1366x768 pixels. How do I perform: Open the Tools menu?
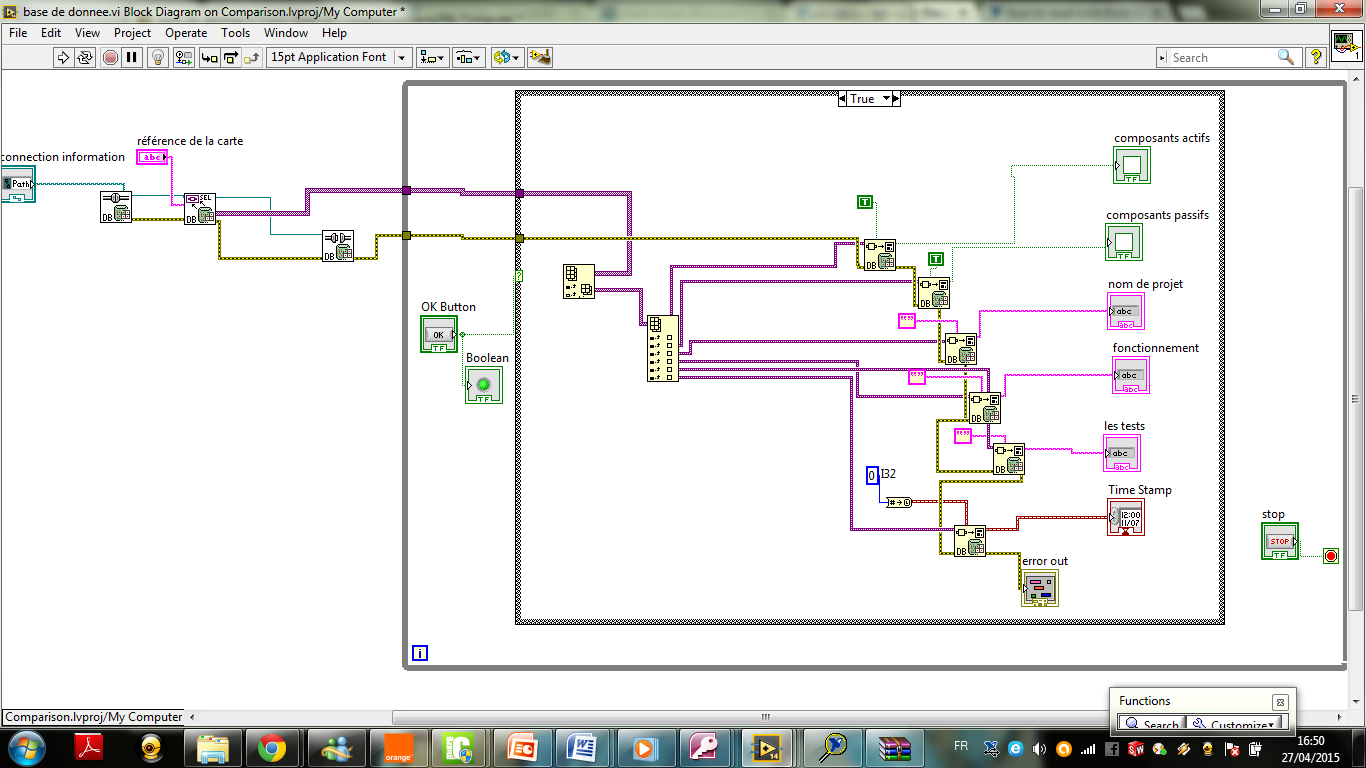click(235, 33)
